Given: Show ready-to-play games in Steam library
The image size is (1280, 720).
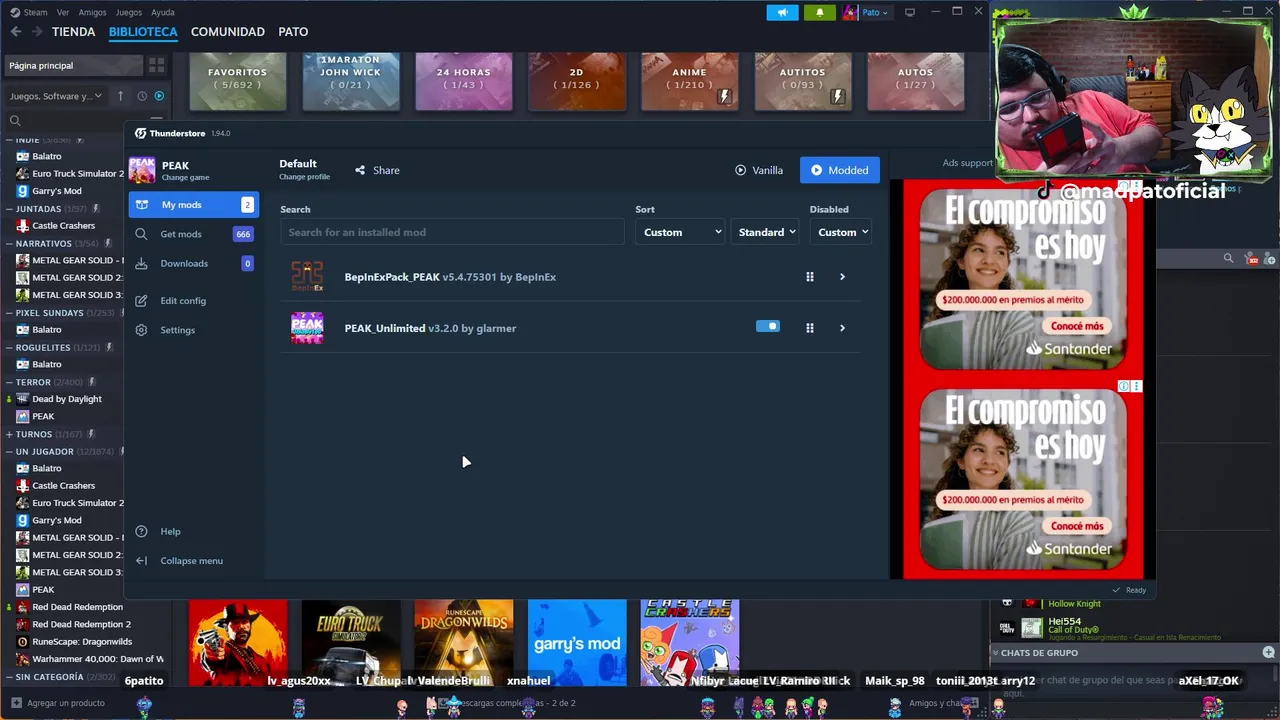Looking at the screenshot, I should (159, 96).
